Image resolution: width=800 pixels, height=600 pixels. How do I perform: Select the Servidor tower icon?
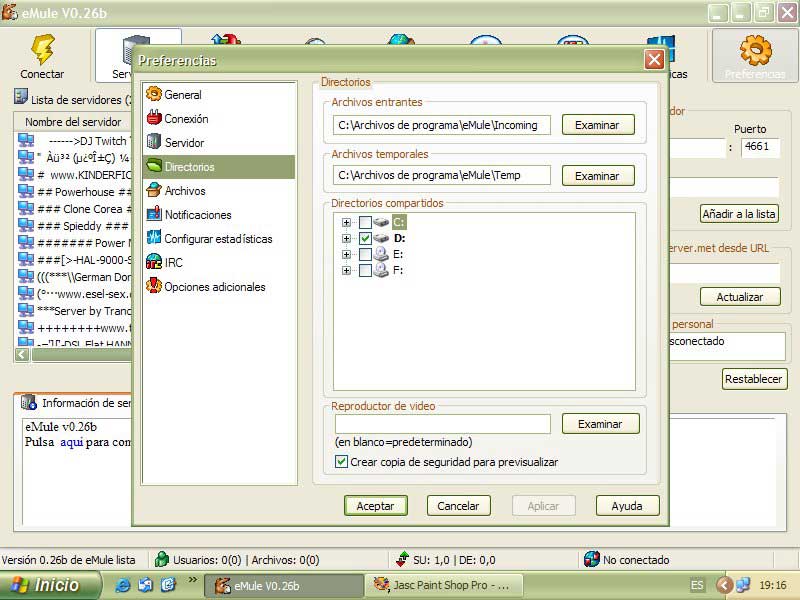click(154, 142)
